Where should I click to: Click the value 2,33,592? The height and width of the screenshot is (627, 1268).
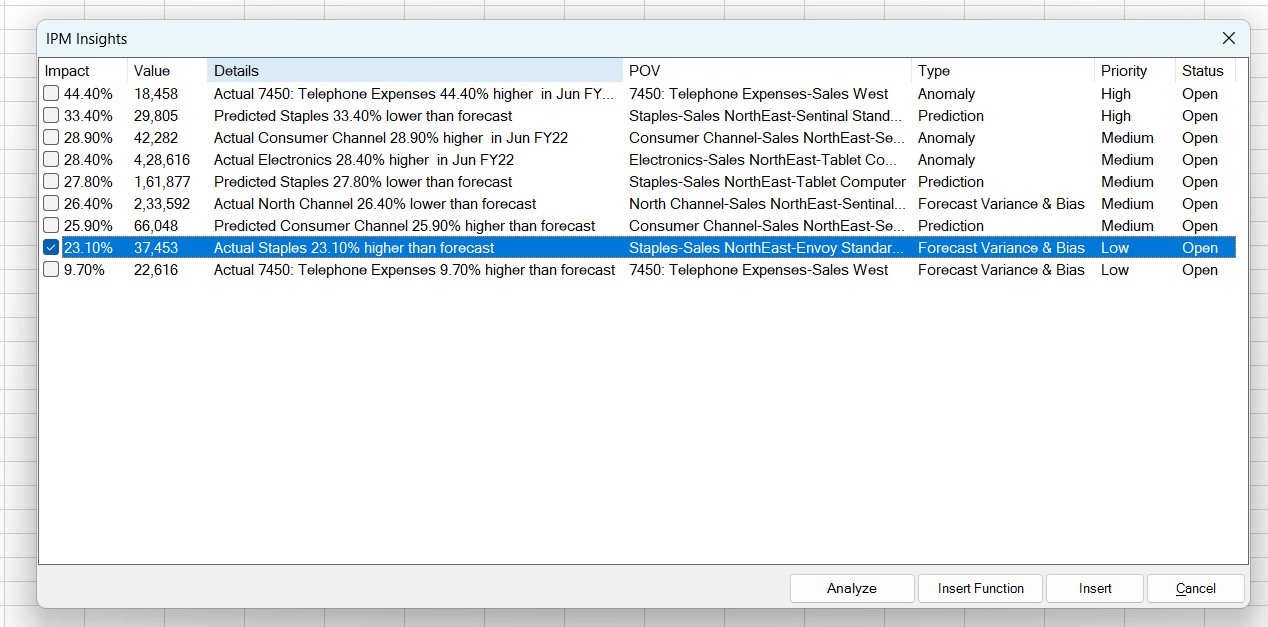click(162, 203)
